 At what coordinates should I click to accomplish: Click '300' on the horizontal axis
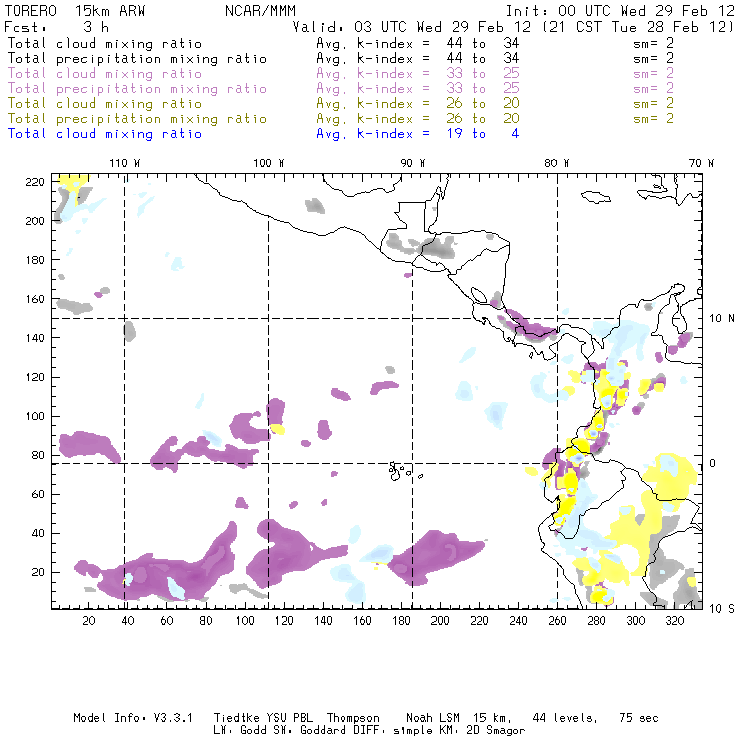636,621
